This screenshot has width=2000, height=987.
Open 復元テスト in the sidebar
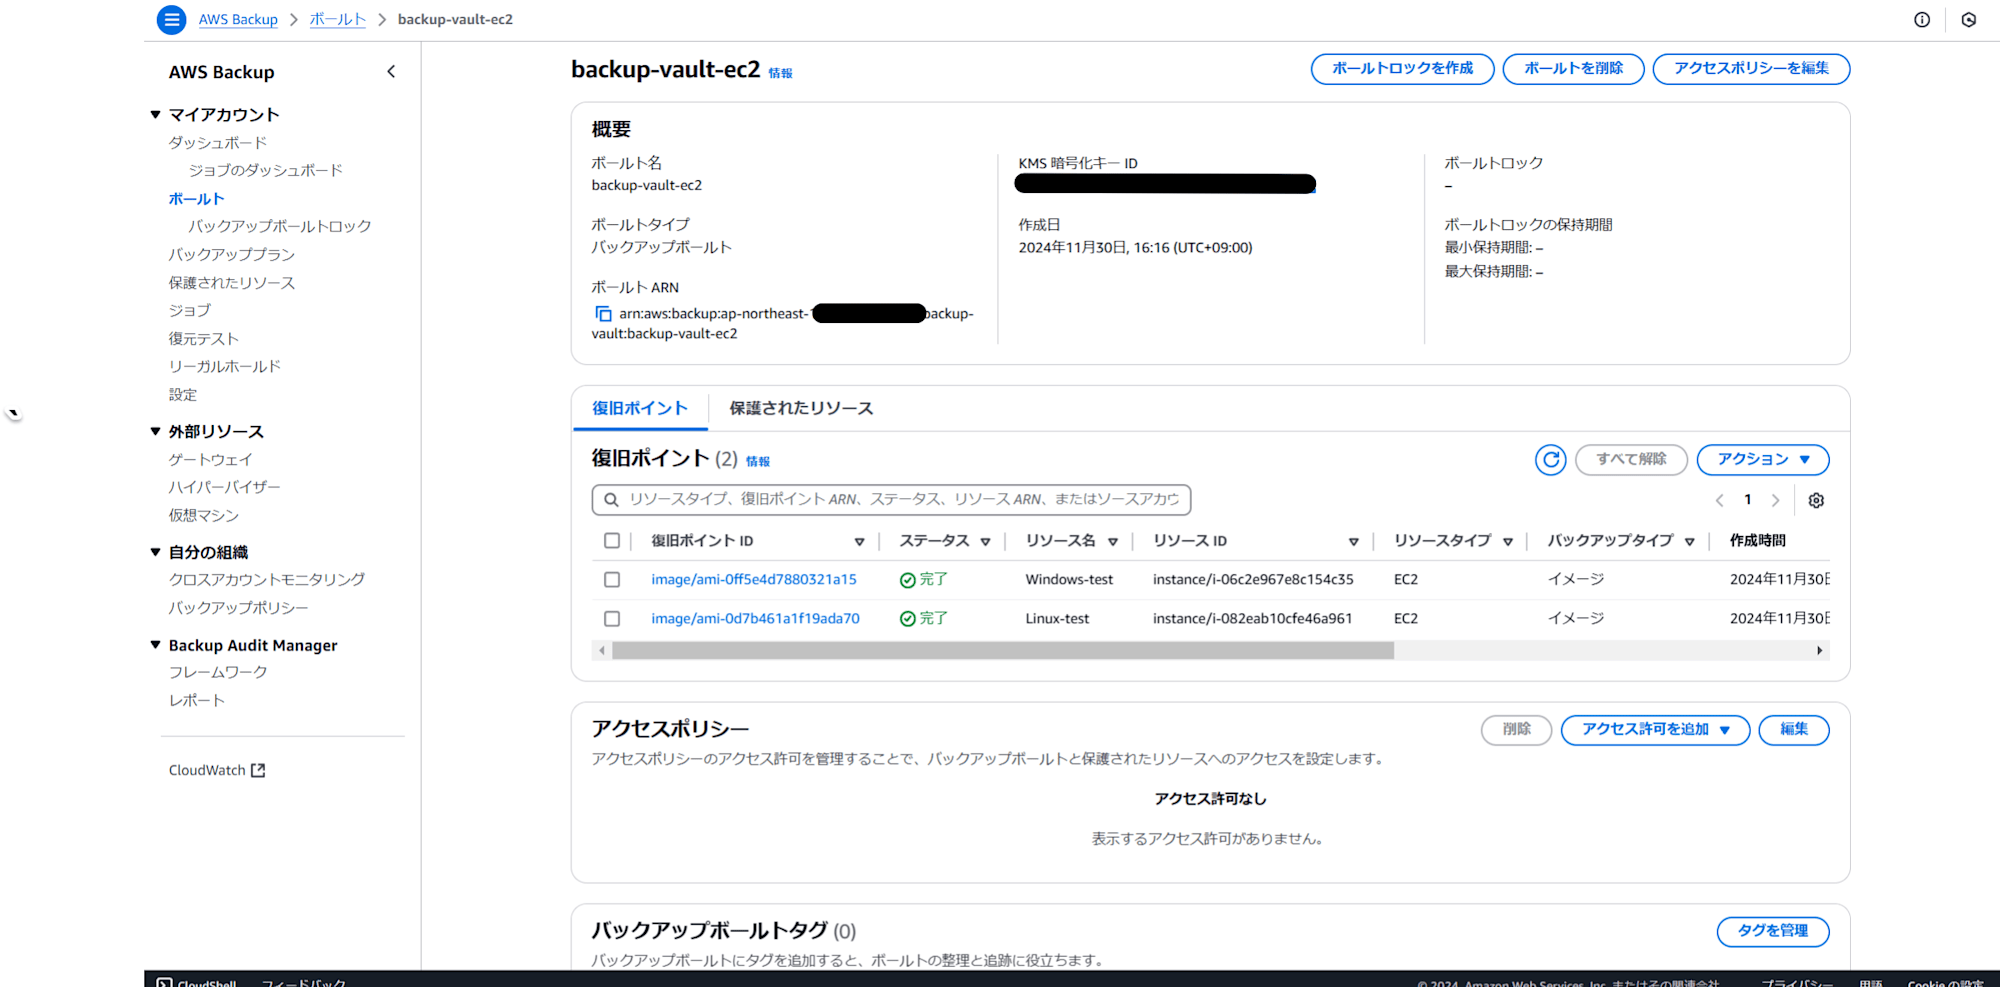(x=204, y=339)
